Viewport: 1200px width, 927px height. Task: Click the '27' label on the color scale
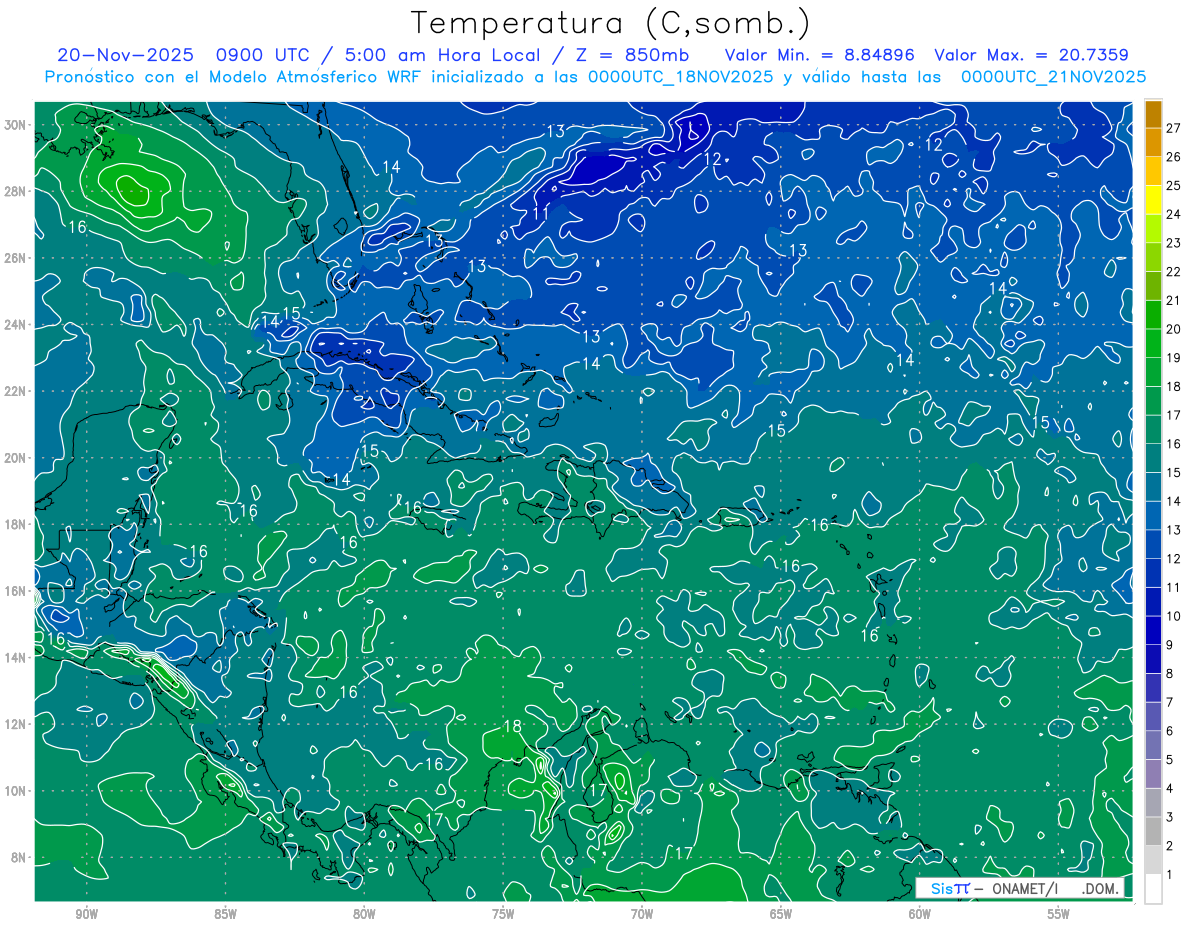click(1173, 127)
